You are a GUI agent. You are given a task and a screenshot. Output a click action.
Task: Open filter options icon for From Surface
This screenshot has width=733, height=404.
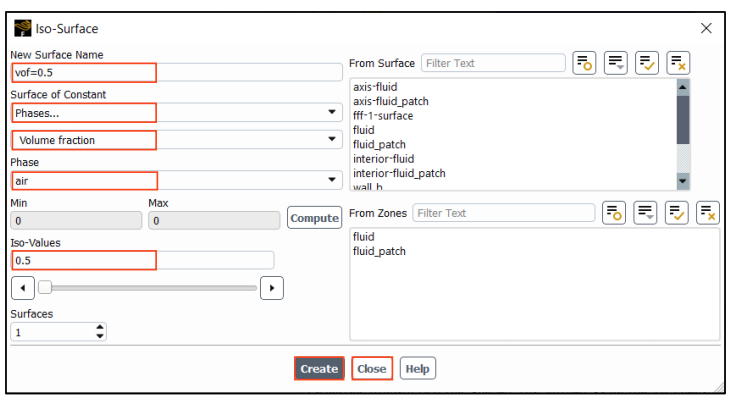[x=615, y=63]
